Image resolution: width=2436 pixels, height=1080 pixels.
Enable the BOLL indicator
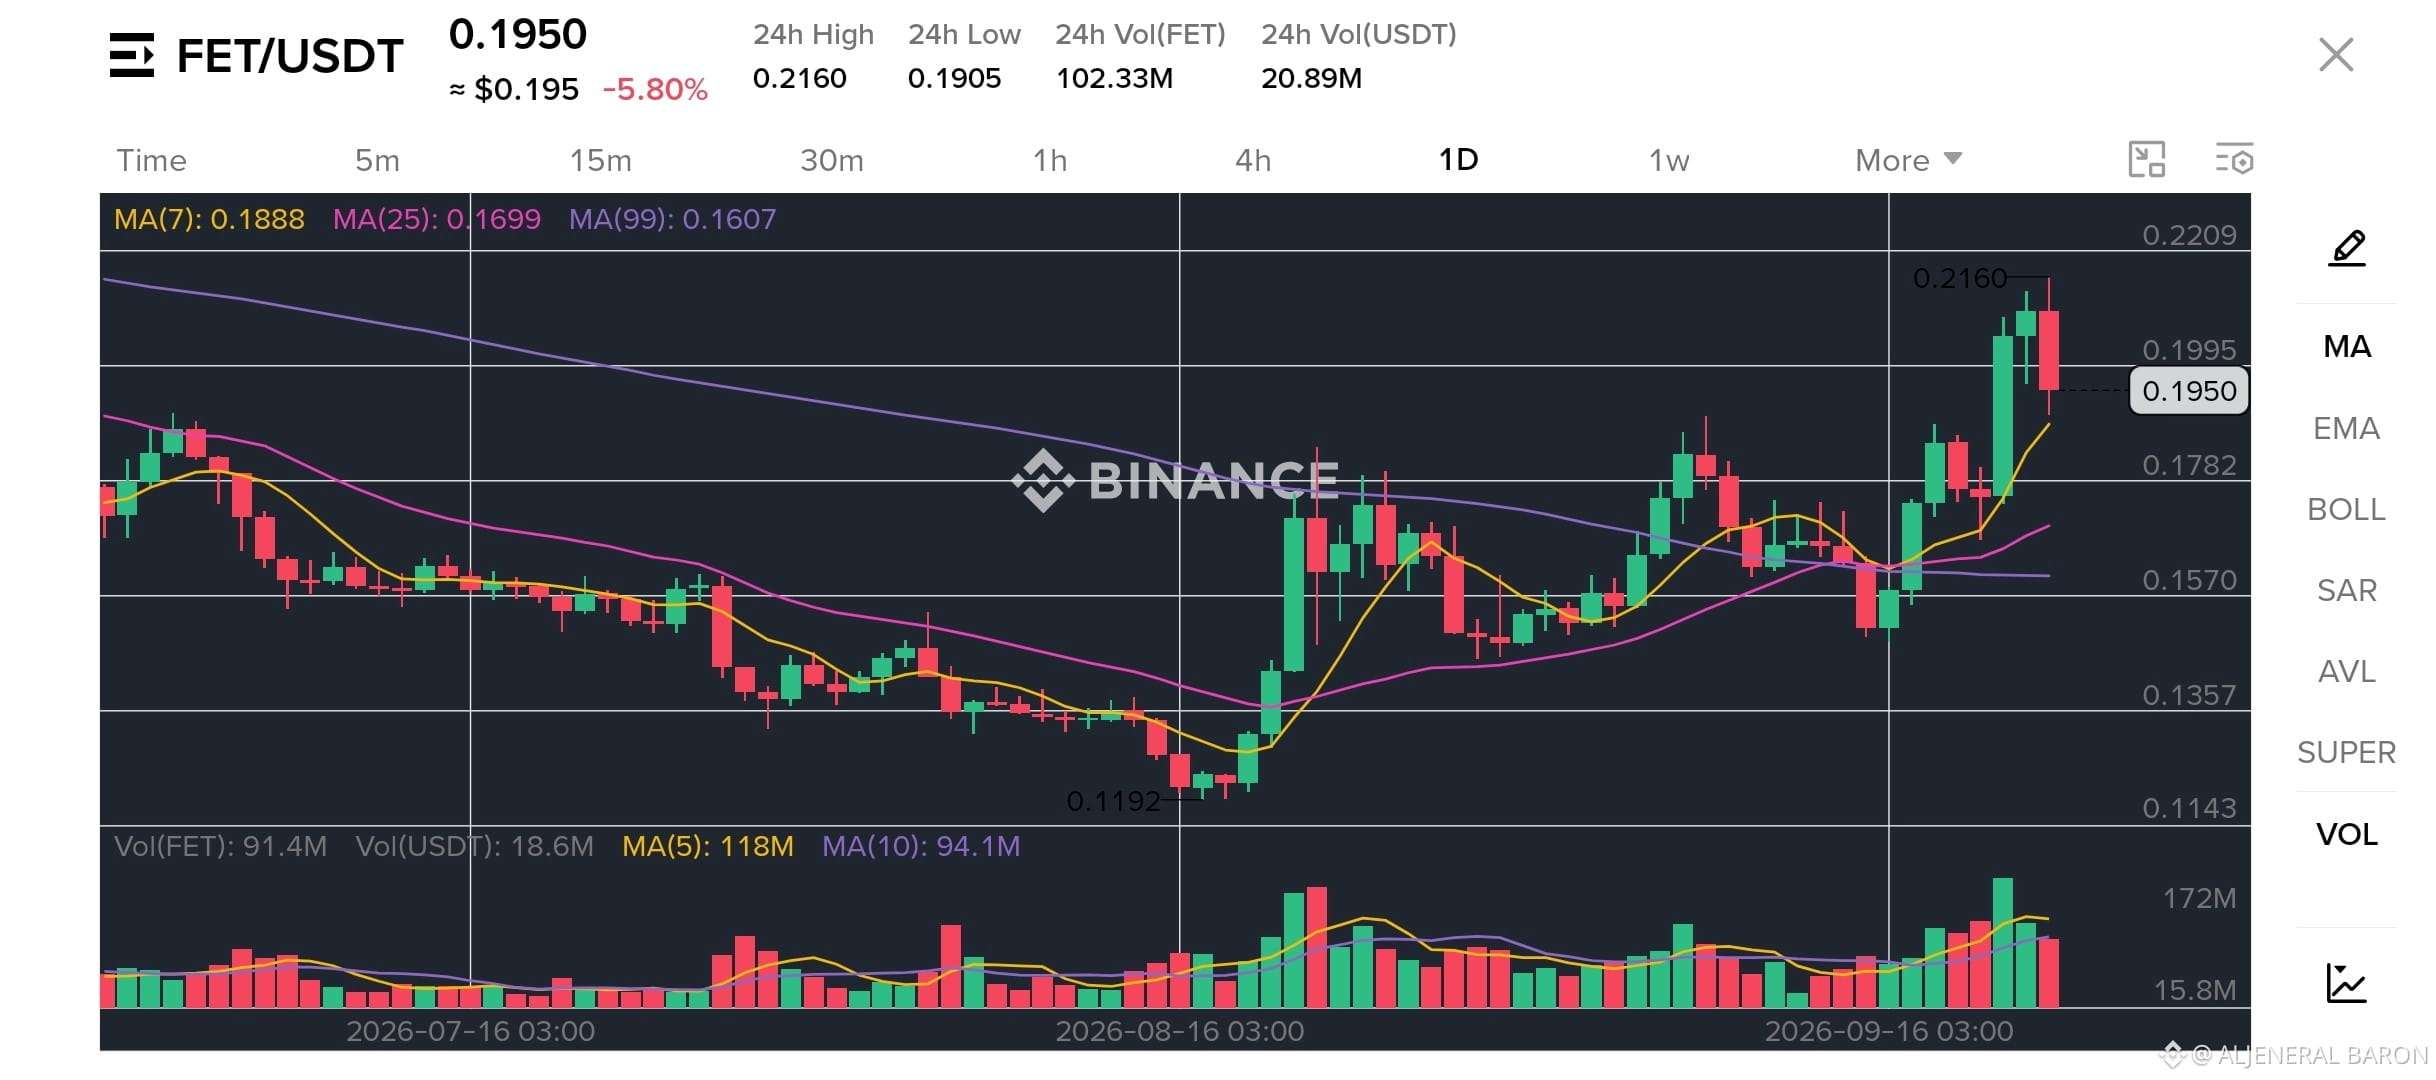(x=2346, y=509)
